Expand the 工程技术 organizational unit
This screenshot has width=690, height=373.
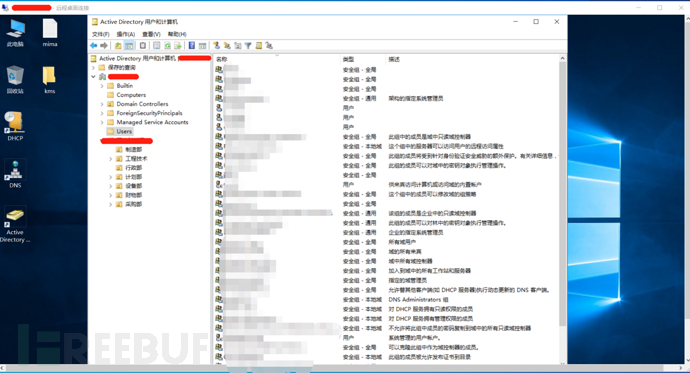point(110,159)
